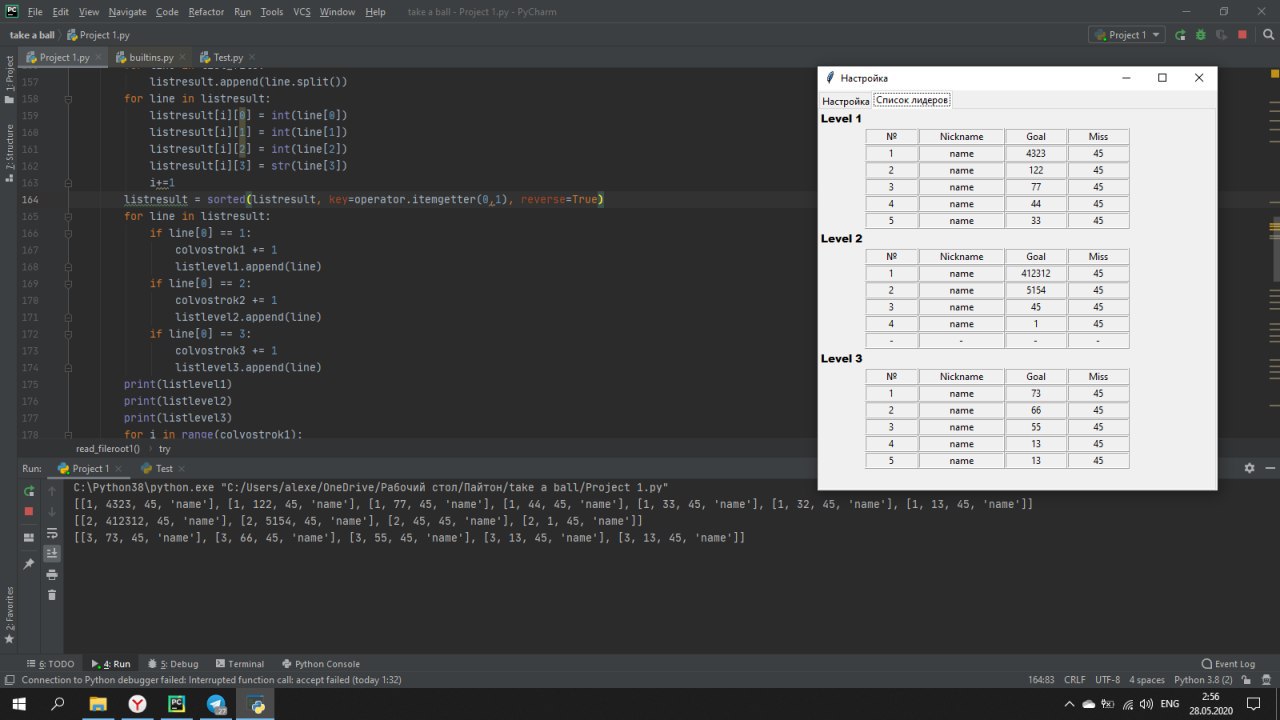Select Список лидеров tab in Tk window
Screen dimensions: 1280x720
(x=911, y=100)
